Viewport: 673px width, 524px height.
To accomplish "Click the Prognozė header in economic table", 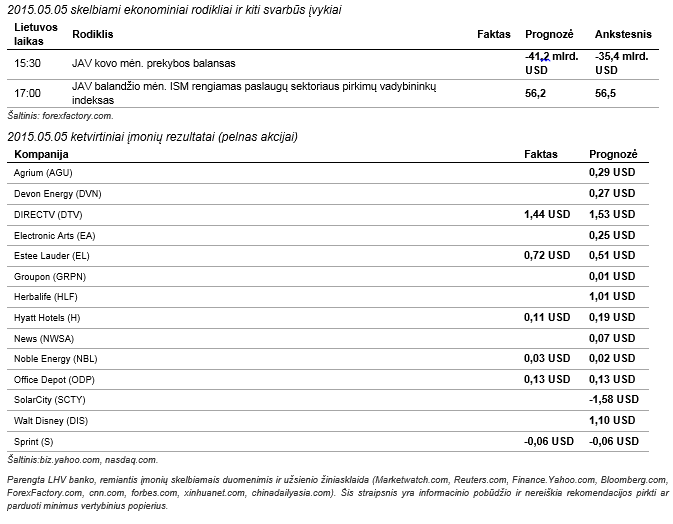I will [549, 34].
